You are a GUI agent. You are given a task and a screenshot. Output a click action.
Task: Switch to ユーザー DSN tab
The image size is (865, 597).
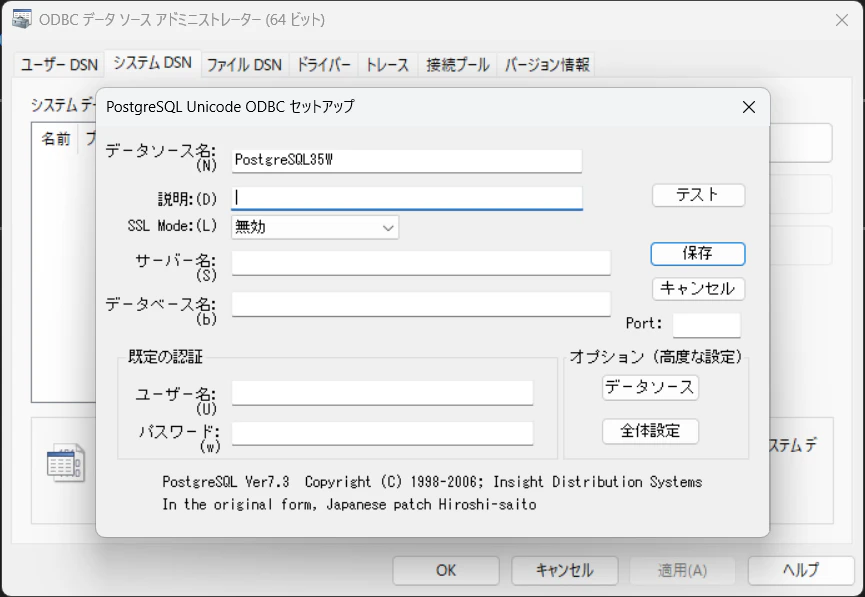[59, 65]
